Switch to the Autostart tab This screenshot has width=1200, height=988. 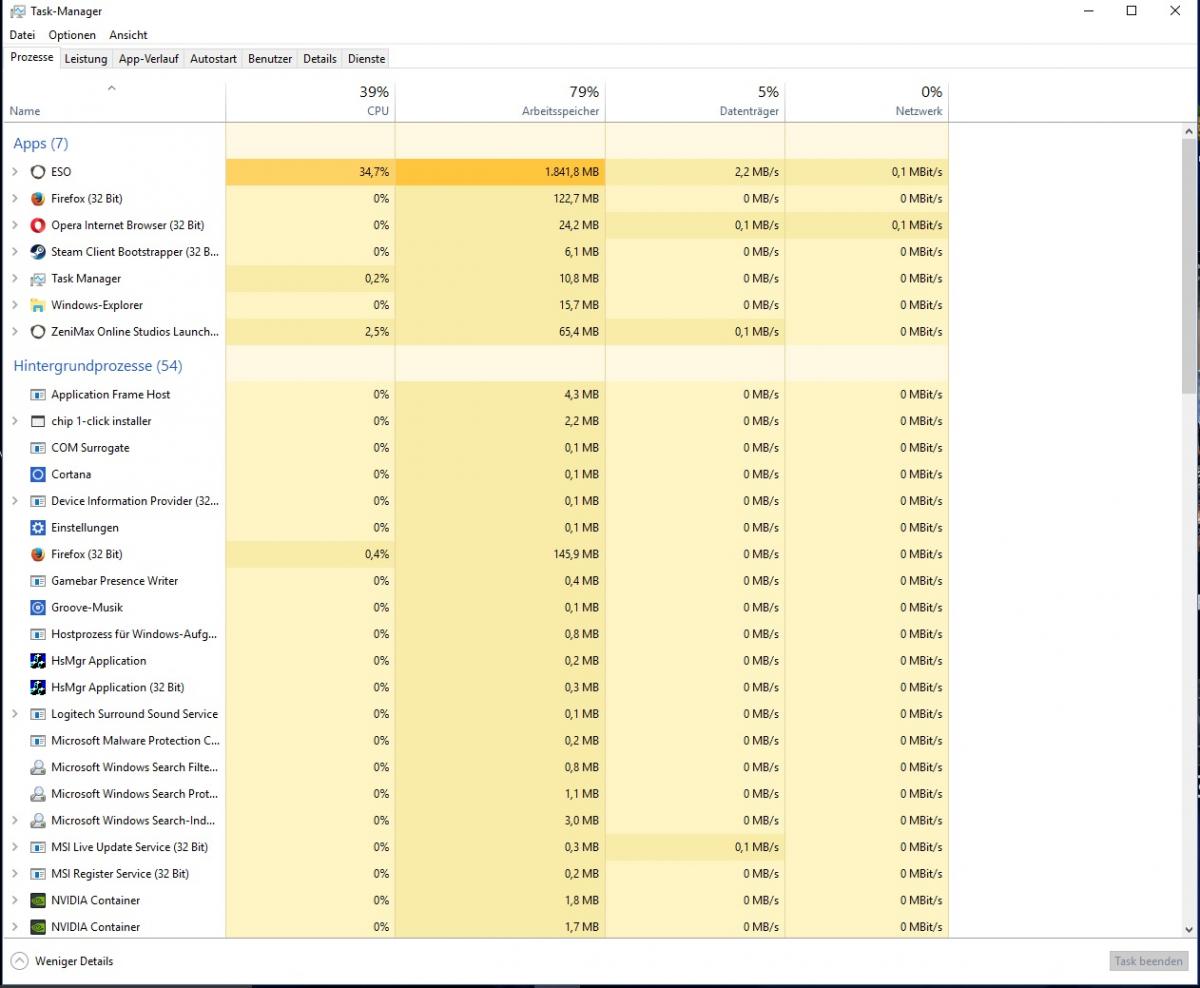tap(213, 59)
